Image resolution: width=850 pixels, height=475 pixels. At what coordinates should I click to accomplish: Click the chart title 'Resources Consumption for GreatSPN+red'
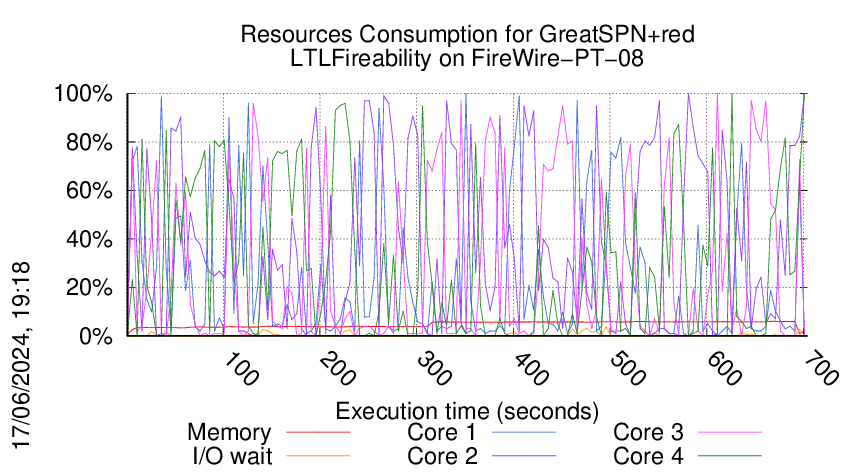point(467,34)
